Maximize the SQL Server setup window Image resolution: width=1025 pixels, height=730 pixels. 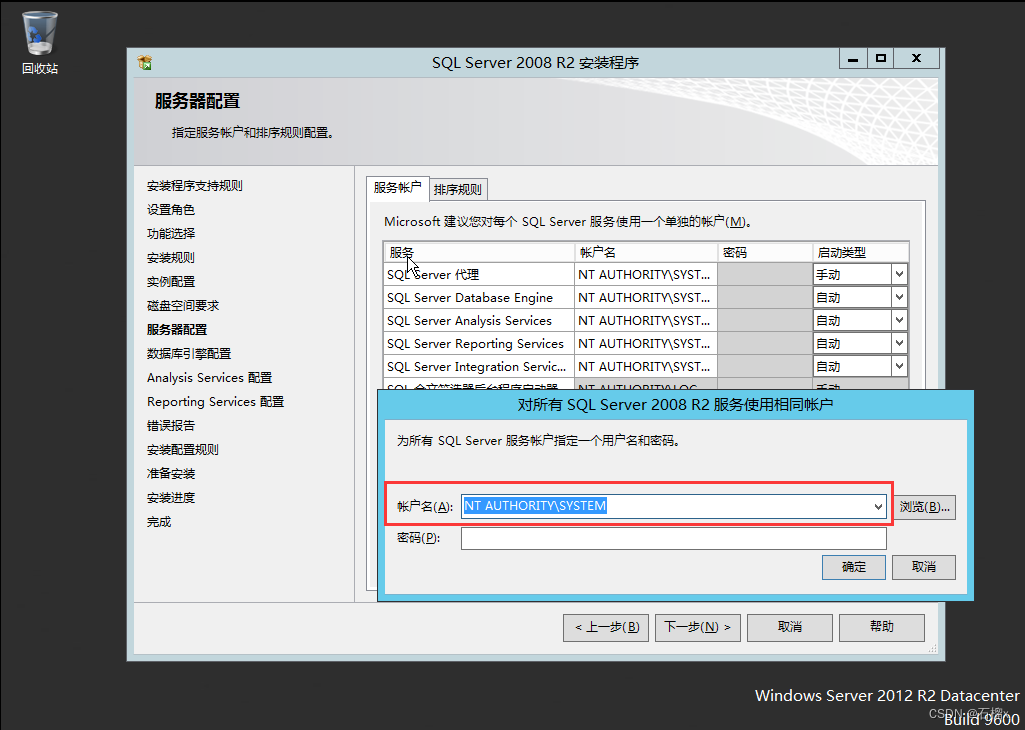tap(881, 59)
